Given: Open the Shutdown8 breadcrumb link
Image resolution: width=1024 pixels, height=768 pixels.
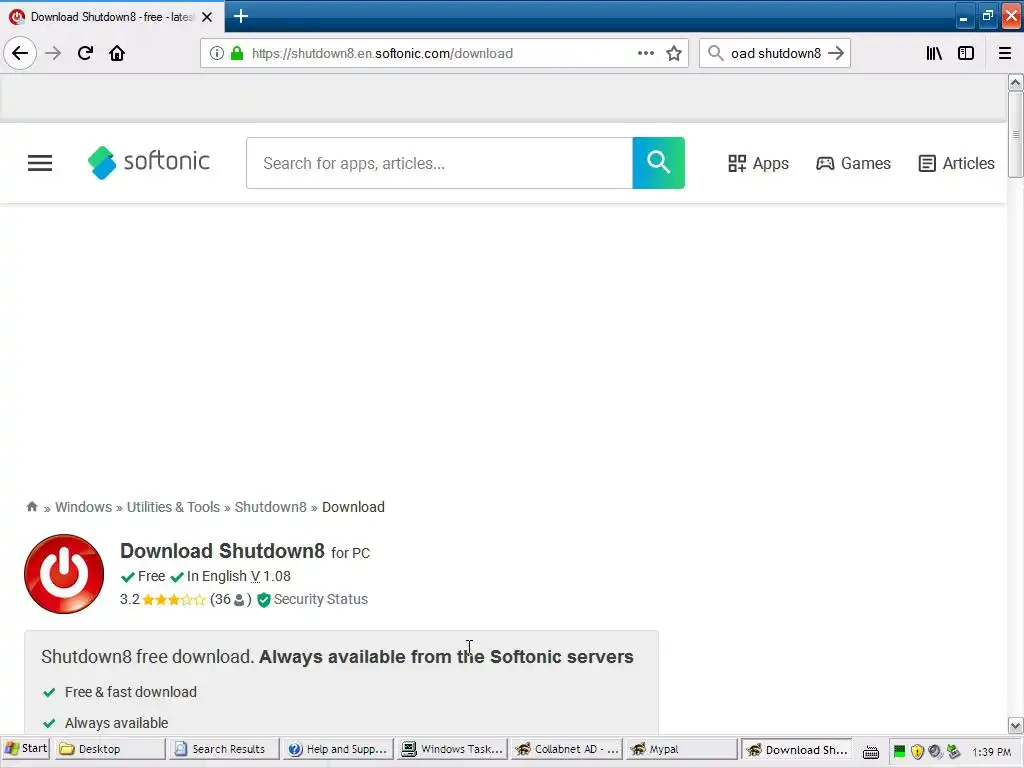Looking at the screenshot, I should pos(270,507).
